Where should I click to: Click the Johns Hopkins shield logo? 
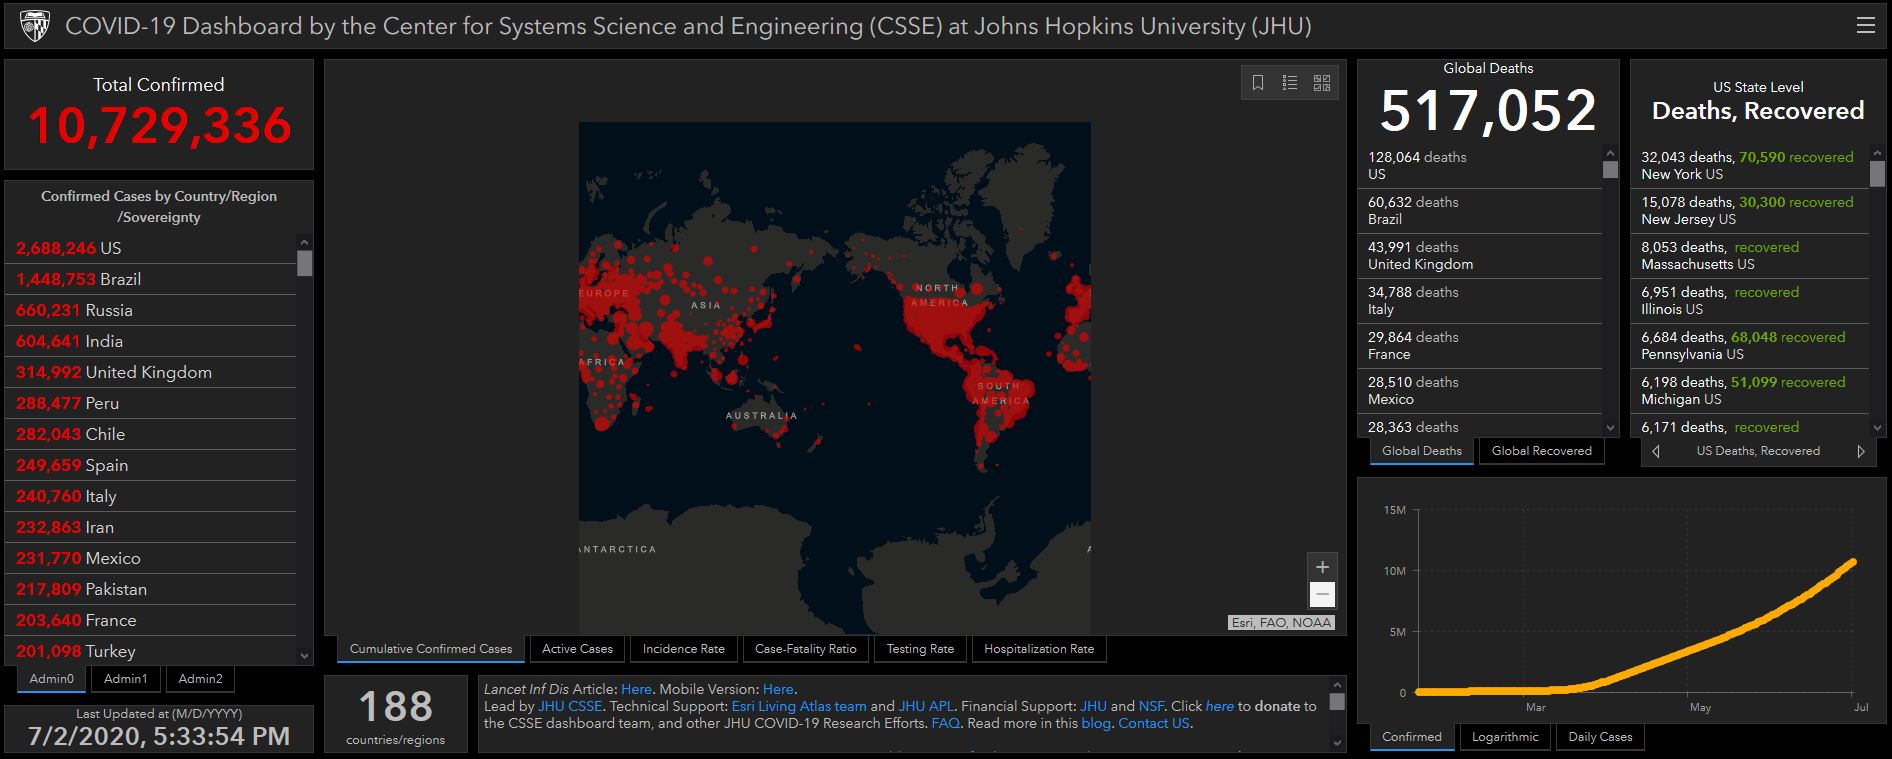[34, 26]
